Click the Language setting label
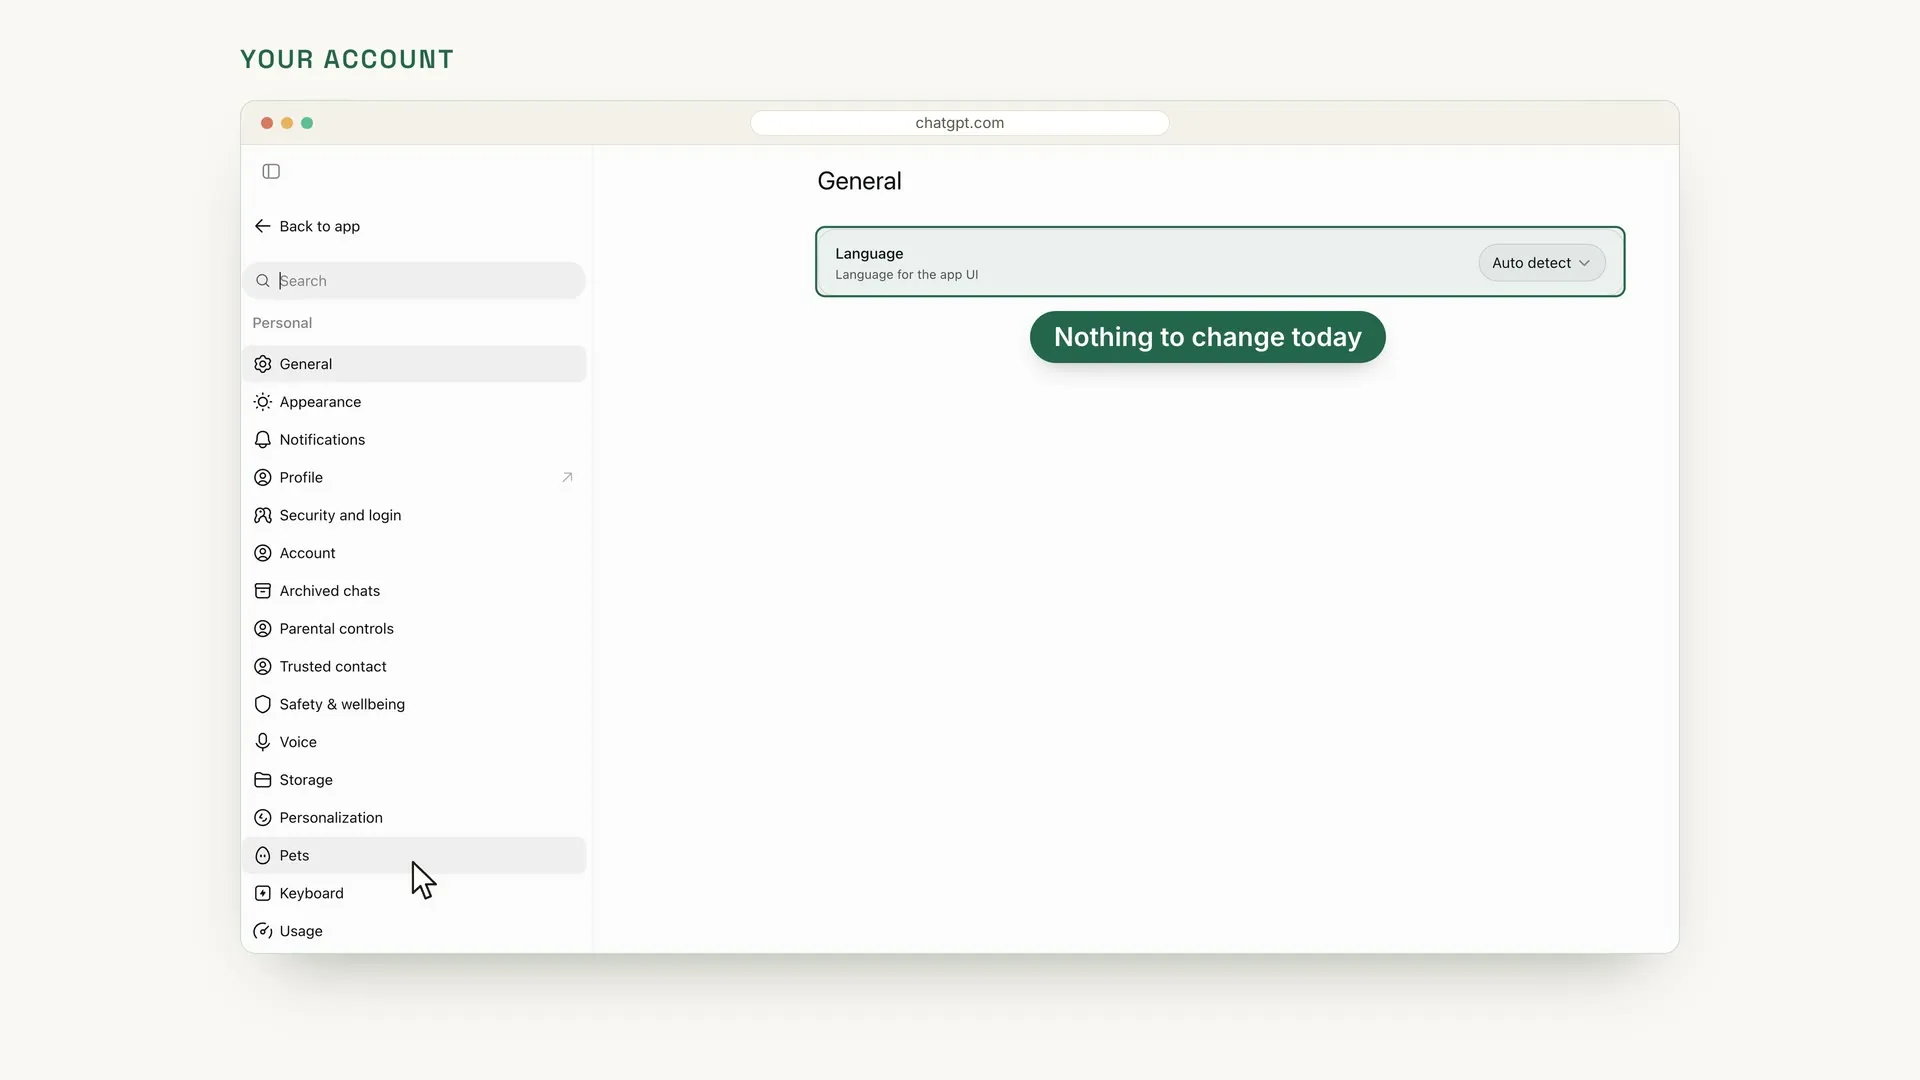Screen dimensions: 1920x1080 tap(869, 254)
